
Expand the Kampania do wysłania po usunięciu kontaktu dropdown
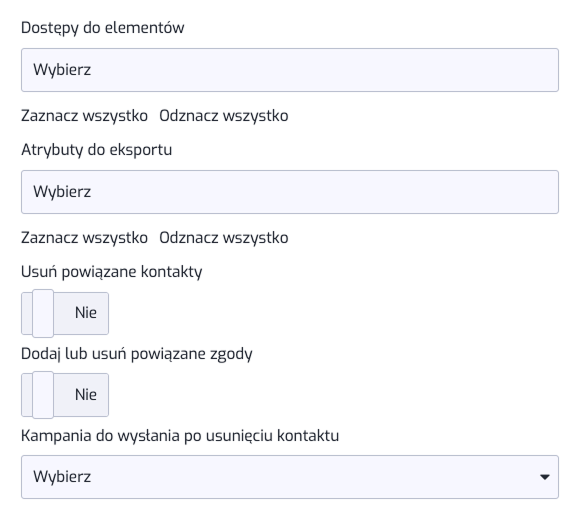(x=290, y=477)
